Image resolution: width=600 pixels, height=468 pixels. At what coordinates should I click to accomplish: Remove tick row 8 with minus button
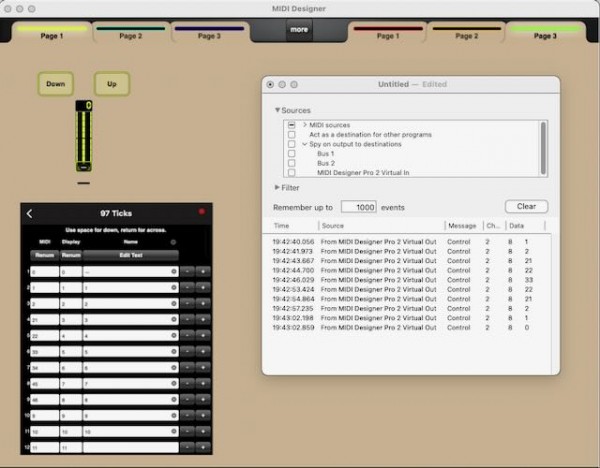pos(187,383)
